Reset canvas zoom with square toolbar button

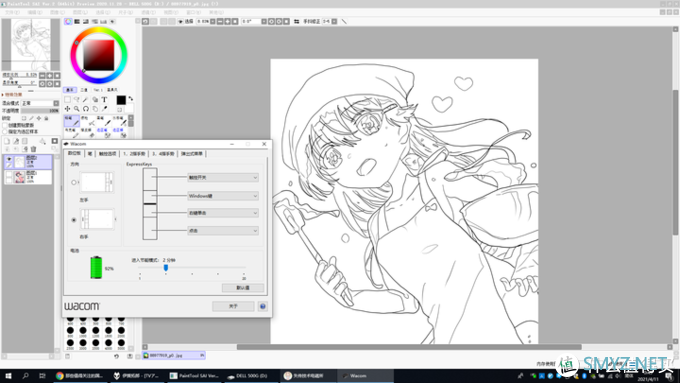(x=235, y=21)
